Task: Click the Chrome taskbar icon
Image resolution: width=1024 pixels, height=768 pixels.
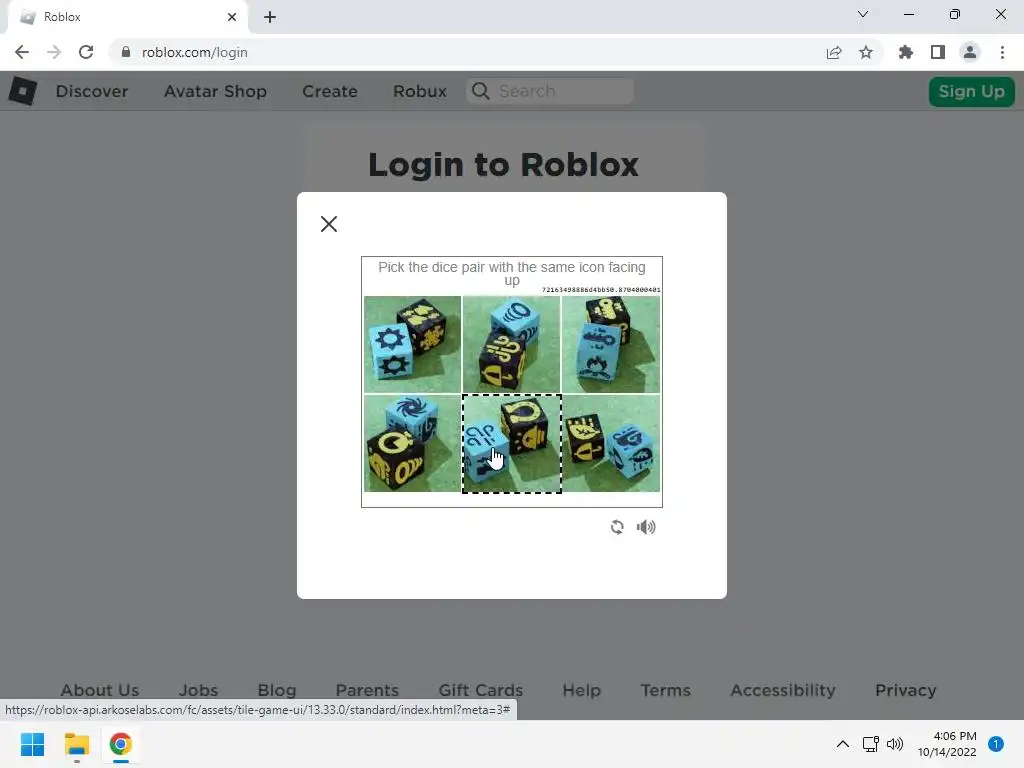Action: coord(120,744)
